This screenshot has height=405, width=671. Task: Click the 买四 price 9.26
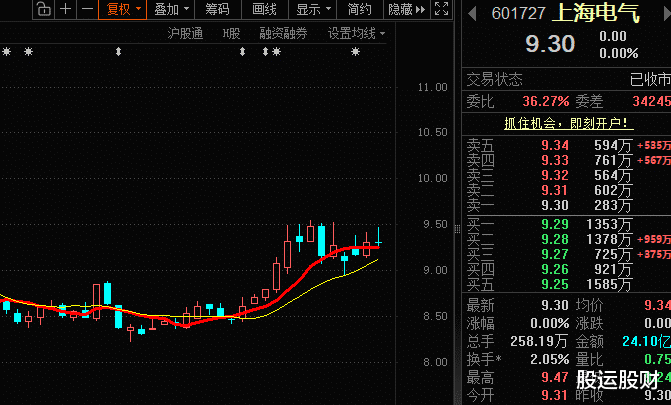[x=555, y=269]
